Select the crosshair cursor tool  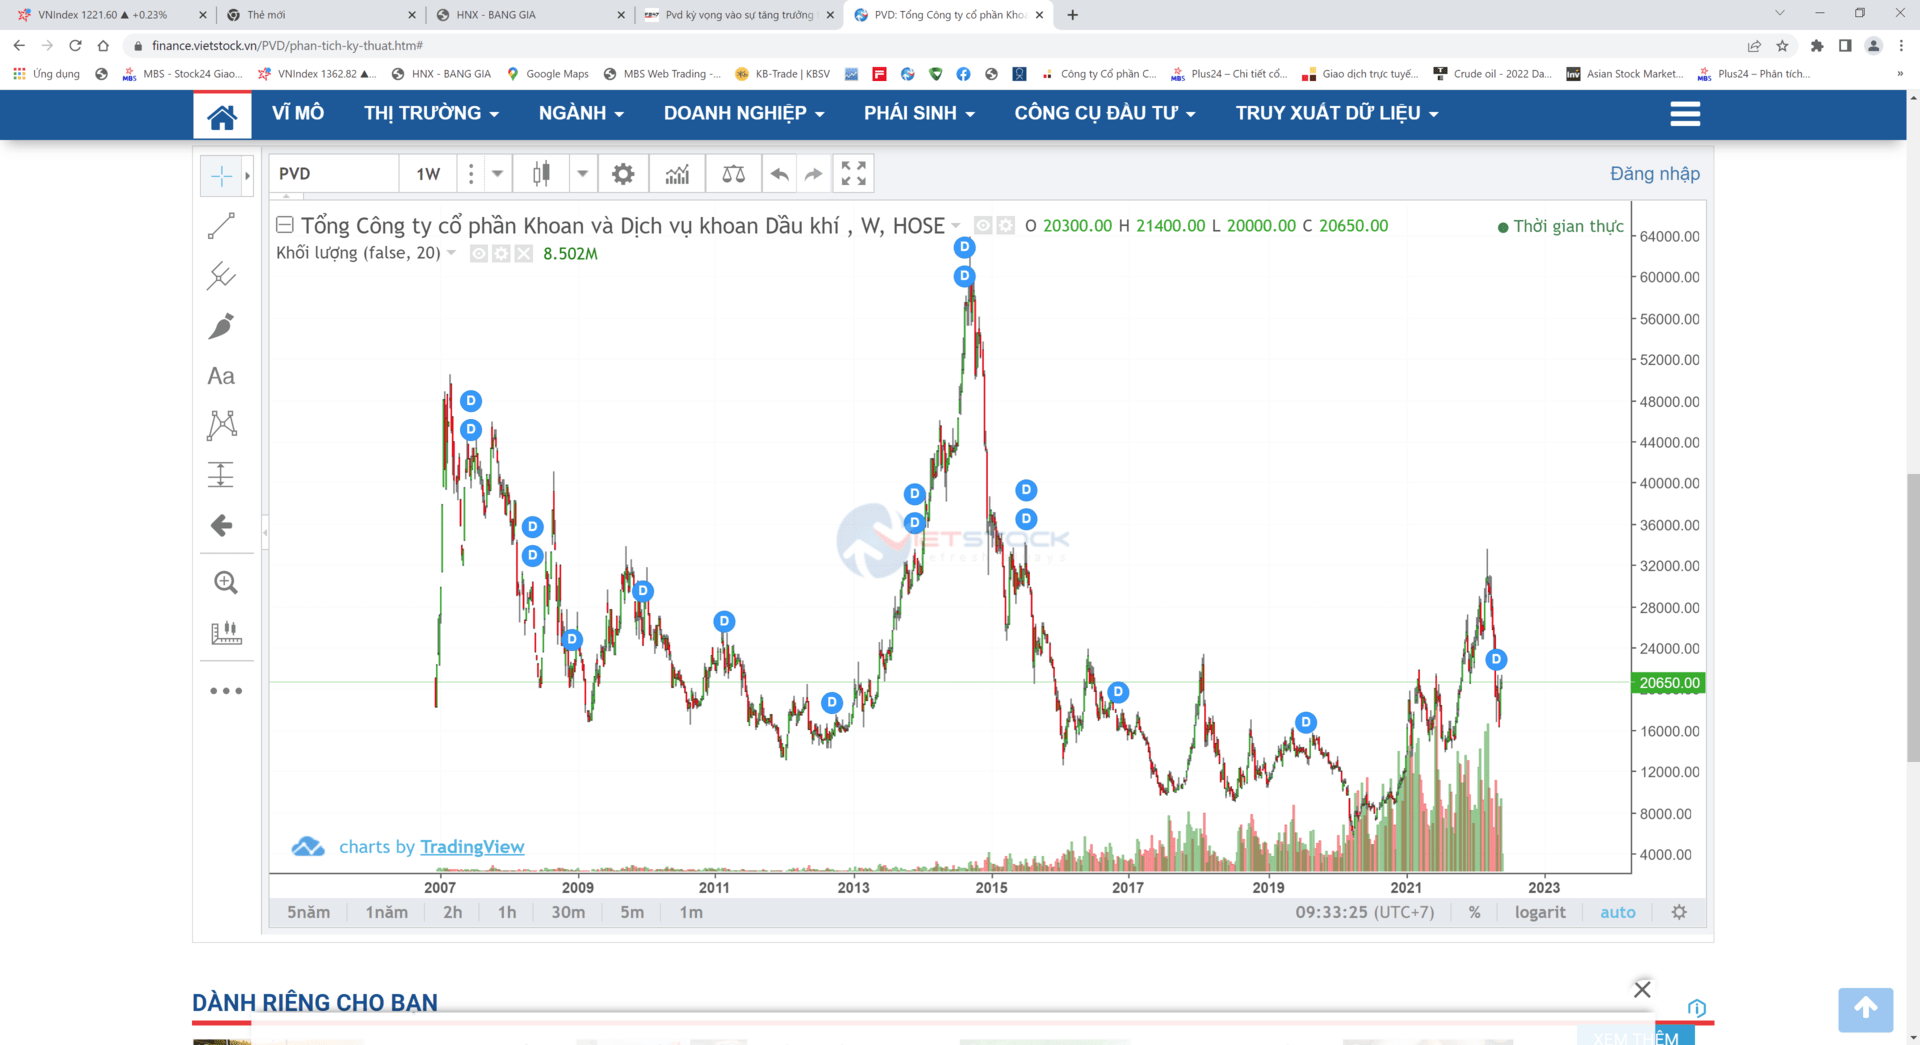(221, 176)
